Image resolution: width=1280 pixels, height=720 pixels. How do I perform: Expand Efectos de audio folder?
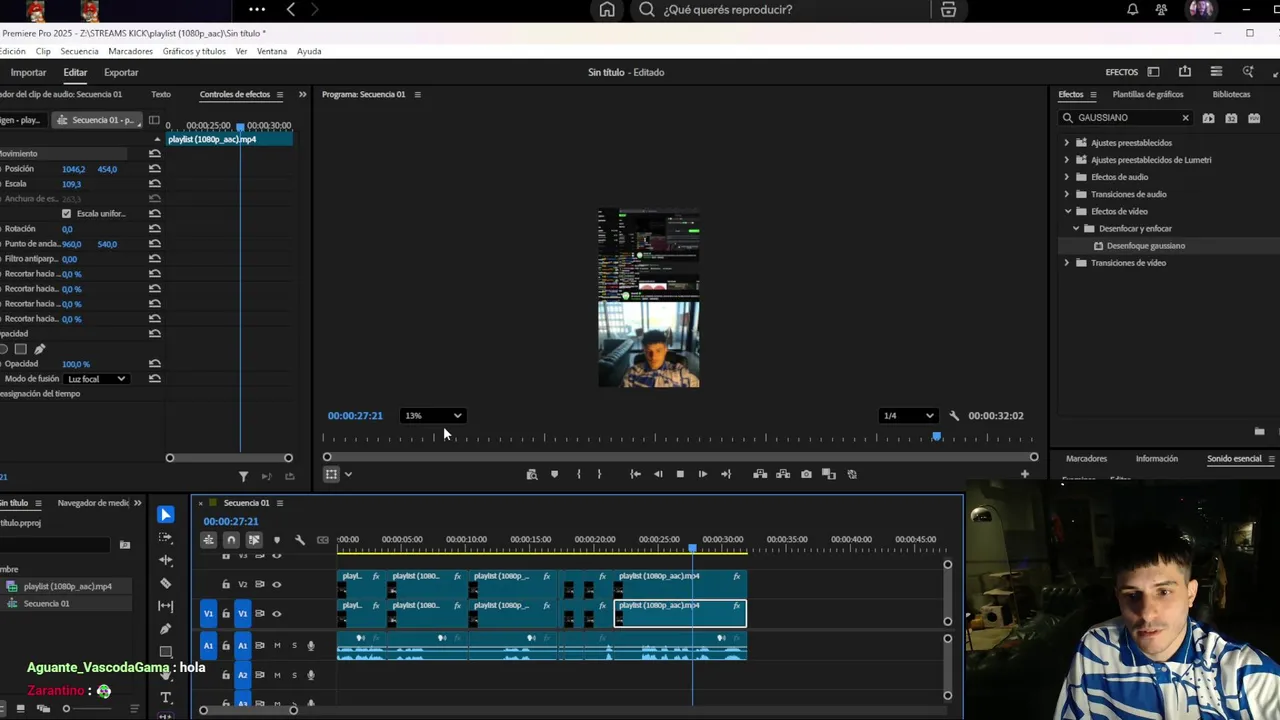1066,177
